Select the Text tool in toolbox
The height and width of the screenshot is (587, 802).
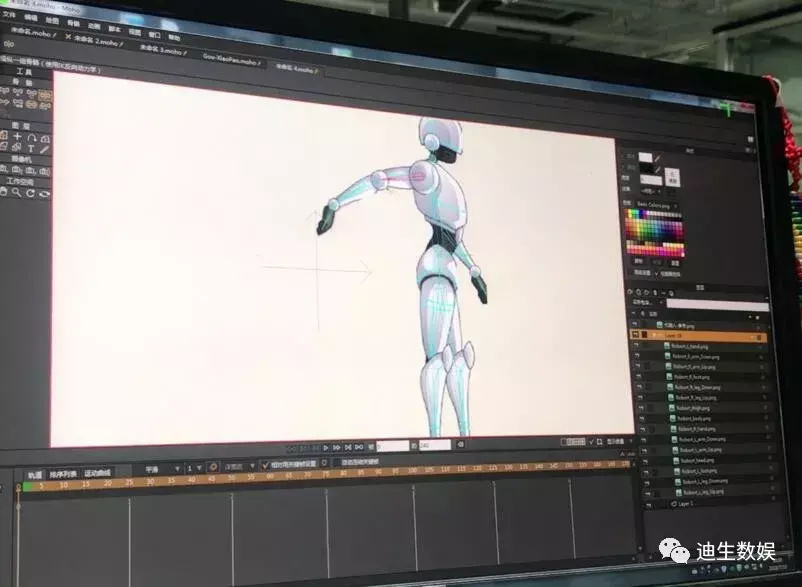[x=31, y=148]
